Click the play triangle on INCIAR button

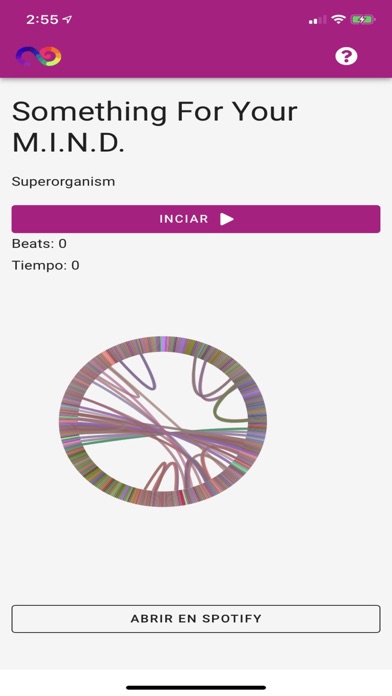[227, 219]
